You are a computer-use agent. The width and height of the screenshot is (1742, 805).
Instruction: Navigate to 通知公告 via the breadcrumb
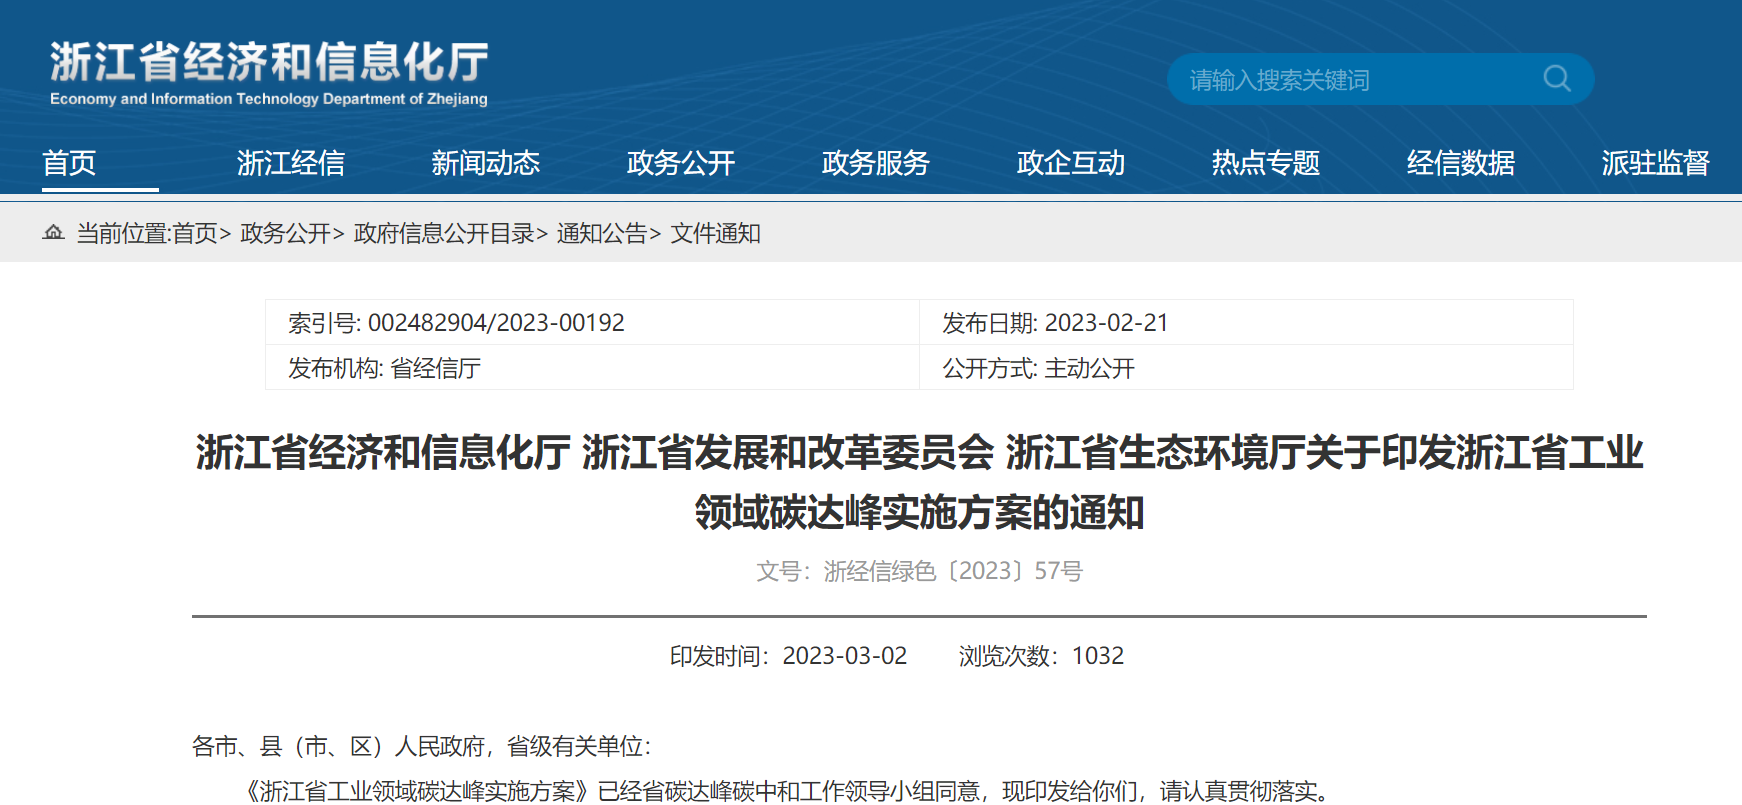pos(602,234)
